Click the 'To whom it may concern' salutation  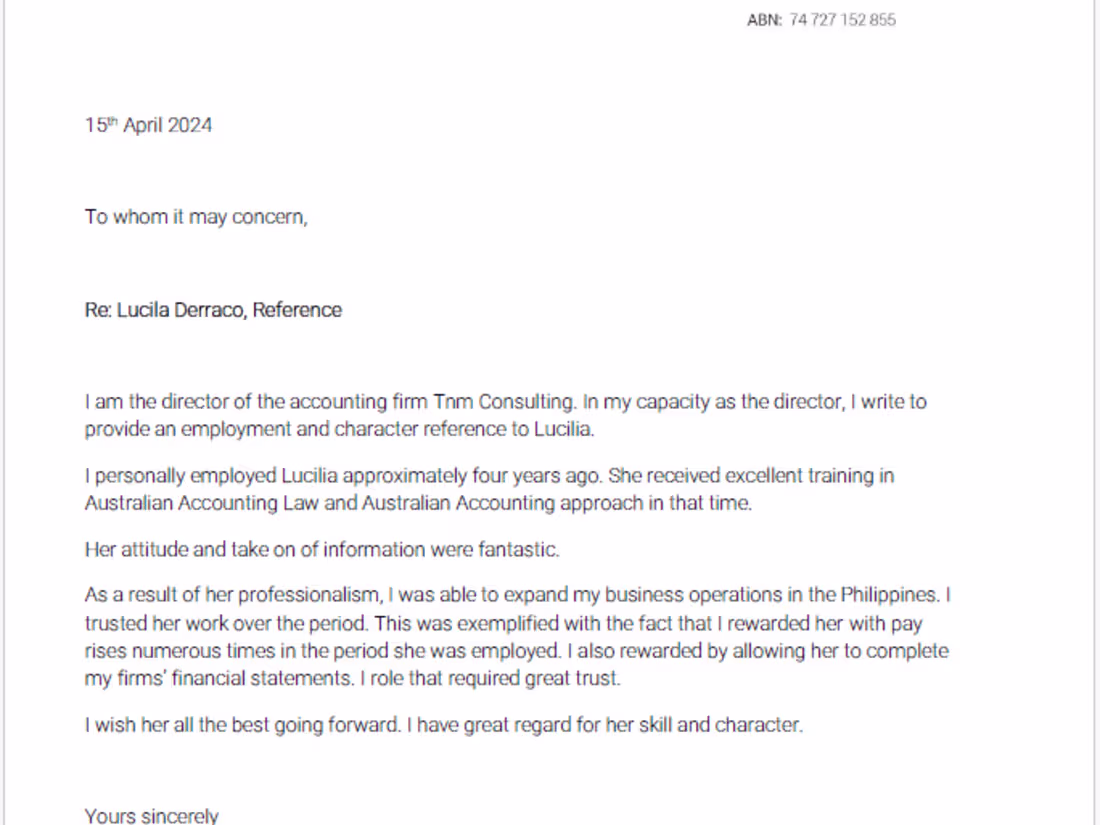pos(196,217)
